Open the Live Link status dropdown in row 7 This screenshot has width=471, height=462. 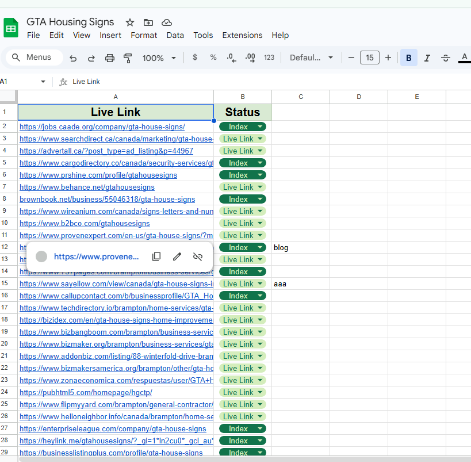[242, 187]
